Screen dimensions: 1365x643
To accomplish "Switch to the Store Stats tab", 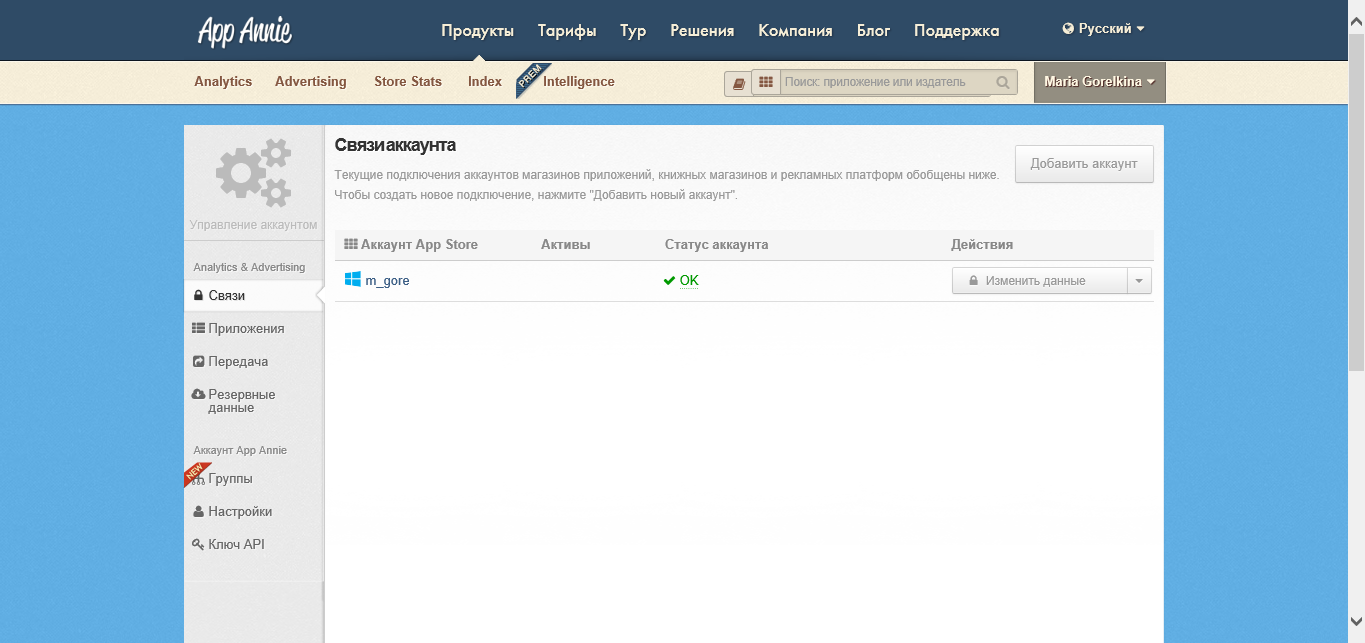I will tap(408, 82).
